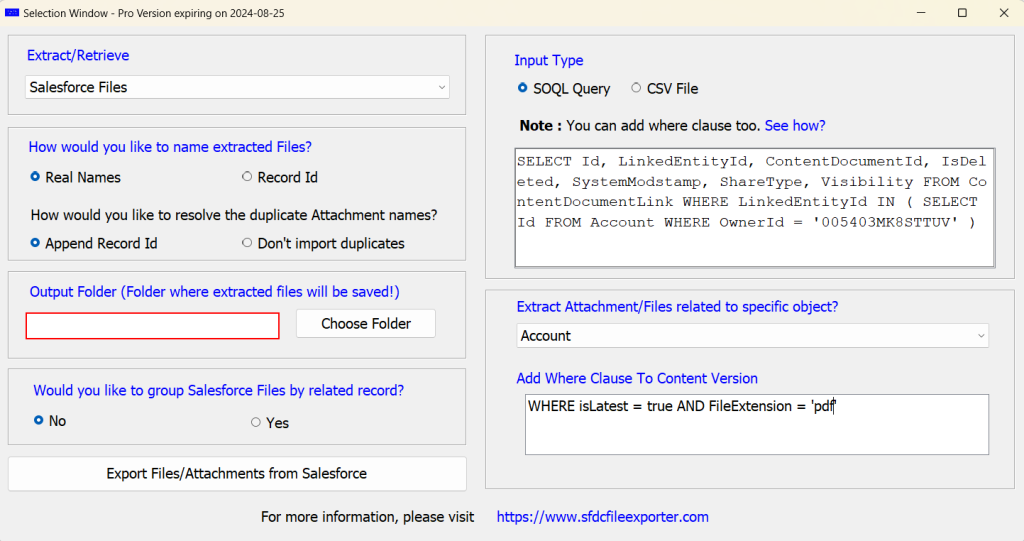Click the 'For more information, please visit' text
This screenshot has width=1024, height=541.
(x=367, y=517)
